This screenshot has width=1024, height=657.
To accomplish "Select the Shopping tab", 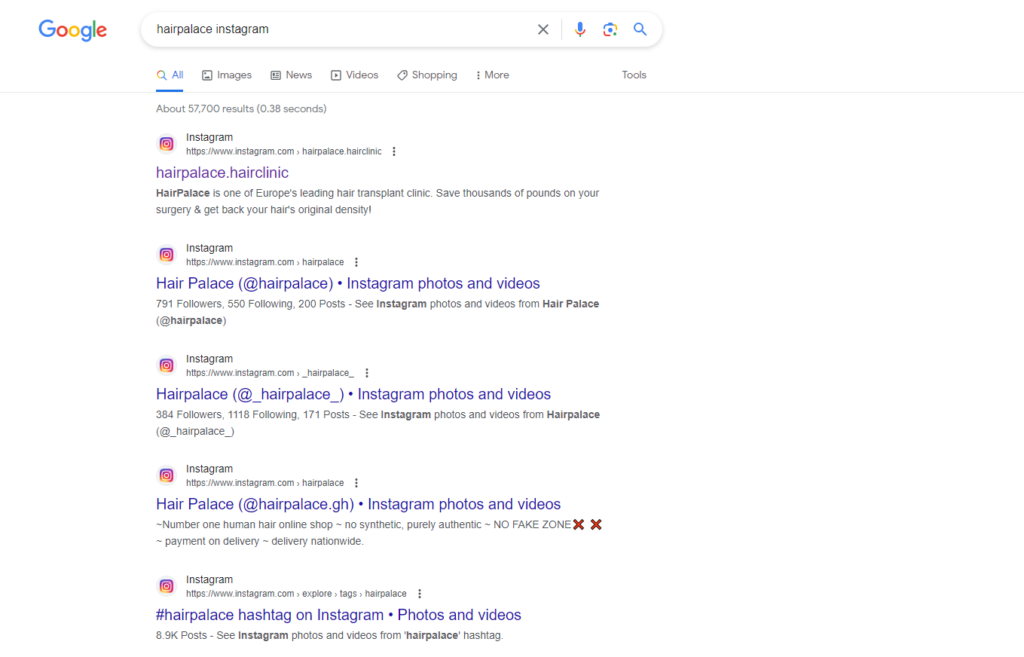I will coord(427,75).
